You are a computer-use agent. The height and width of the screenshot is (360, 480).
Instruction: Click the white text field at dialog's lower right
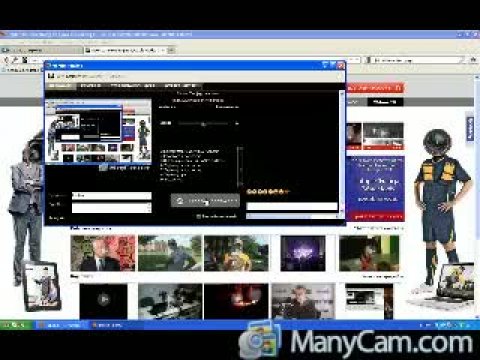[x=292, y=207]
